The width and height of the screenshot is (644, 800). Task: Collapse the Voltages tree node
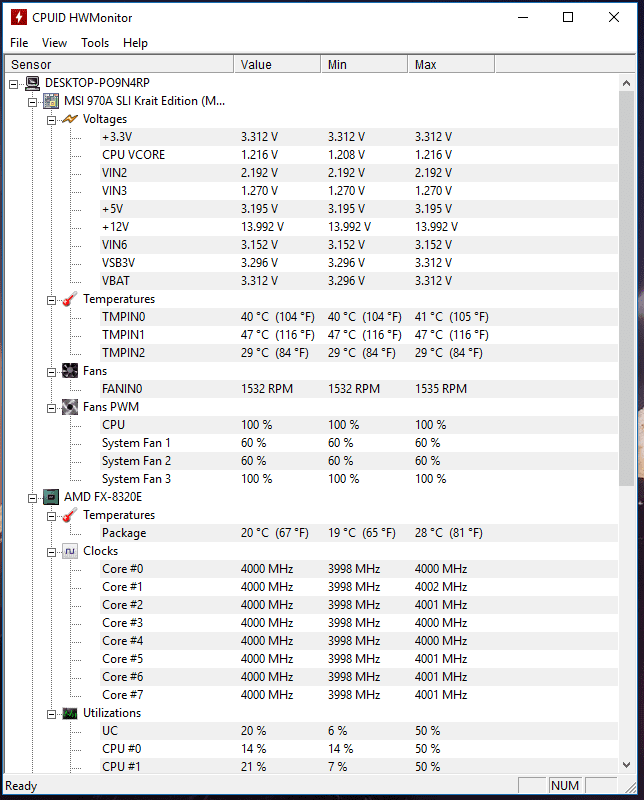[51, 120]
